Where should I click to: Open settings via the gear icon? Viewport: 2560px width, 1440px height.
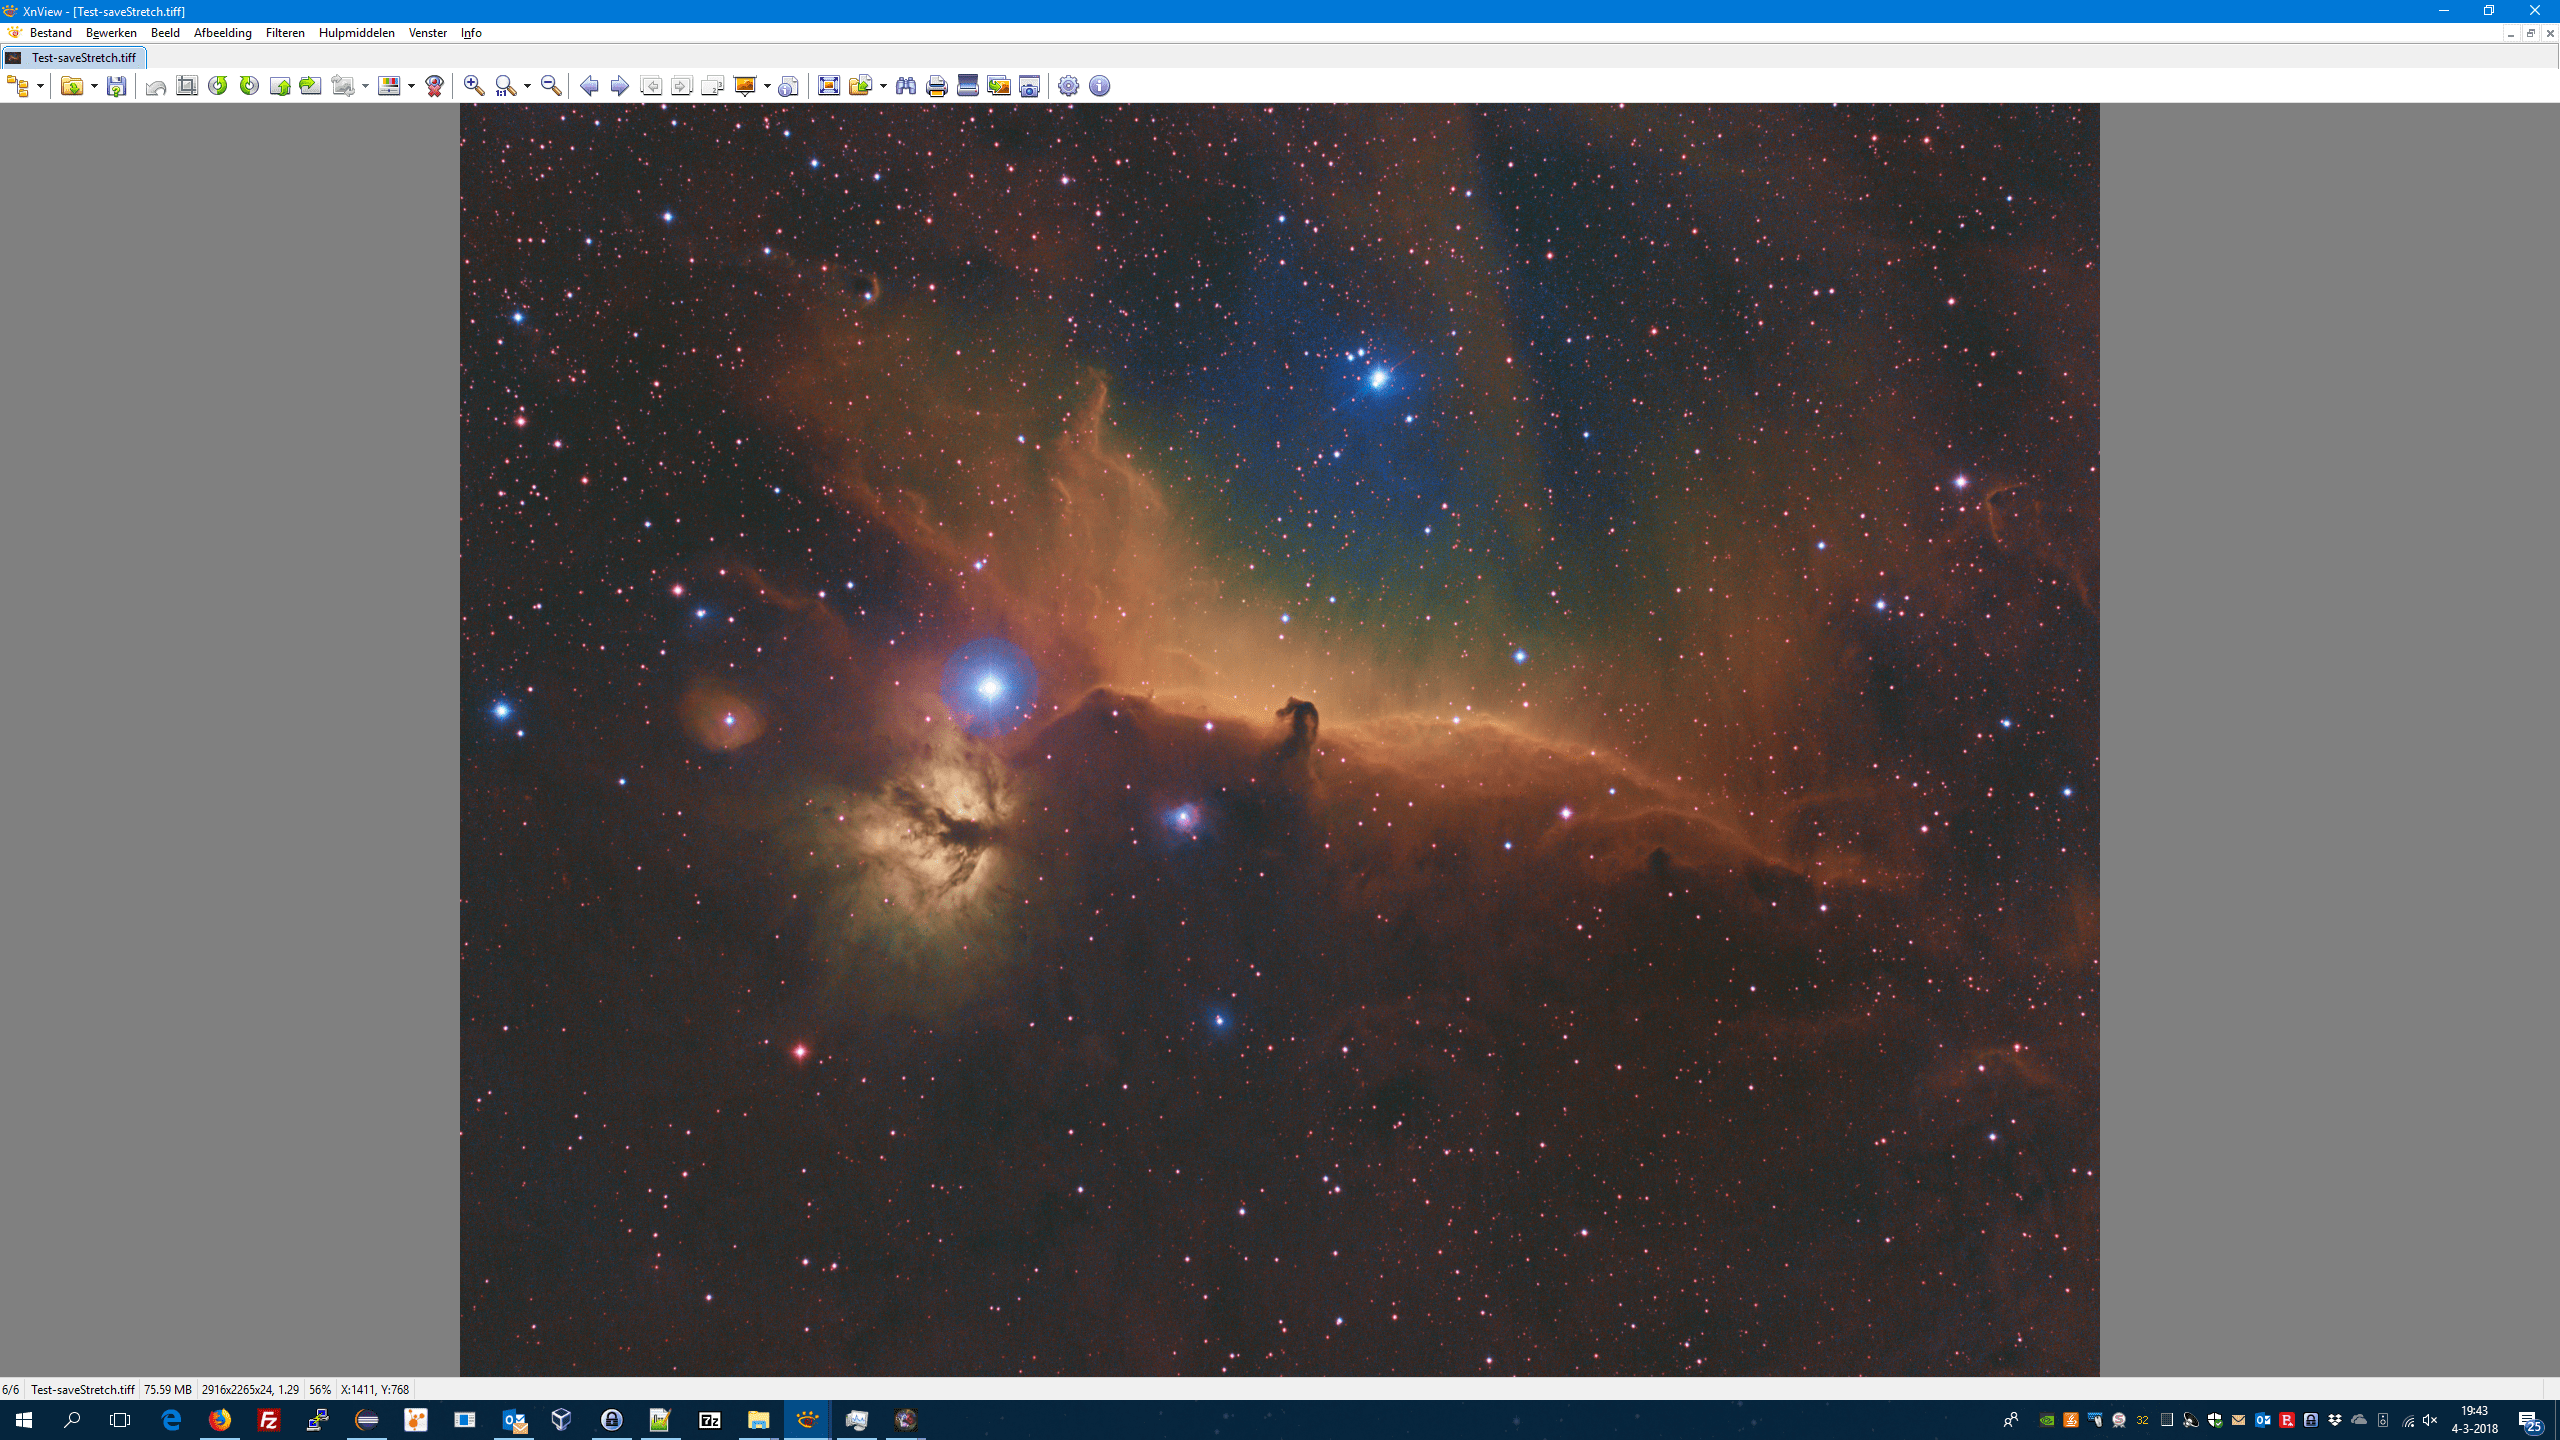tap(1068, 86)
